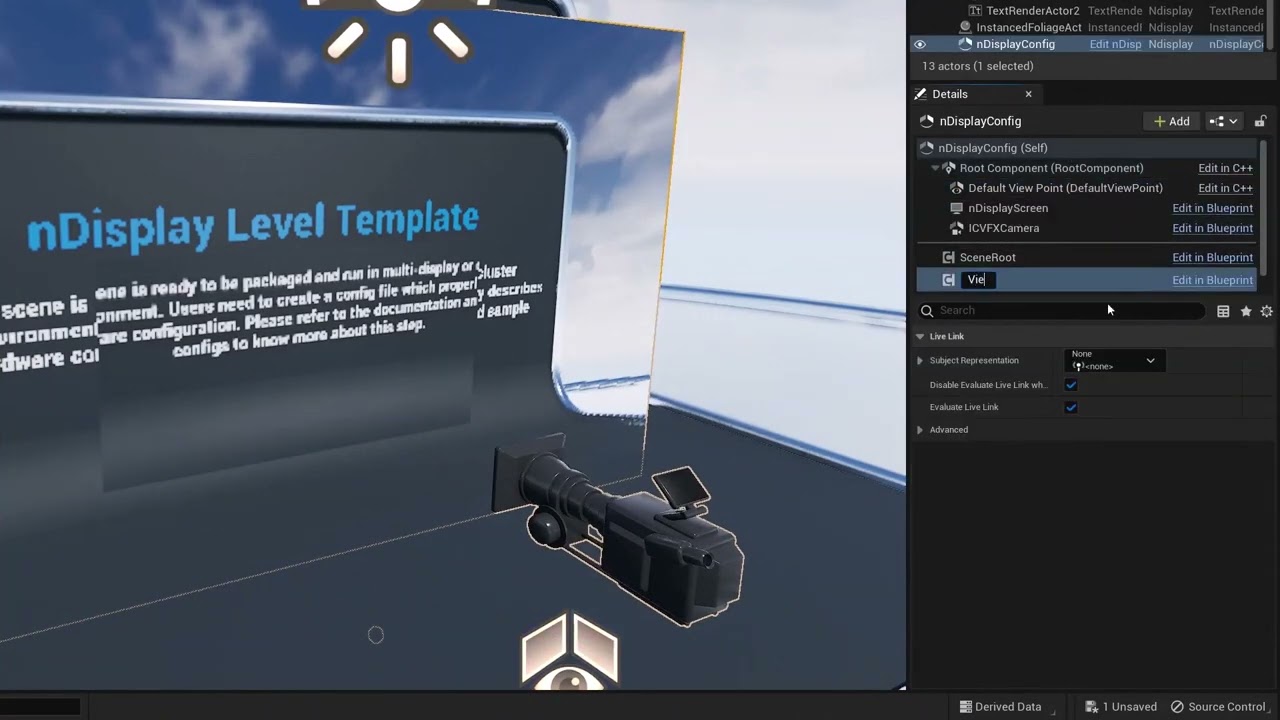Click the nDisplay cluster icon in viewport
The width and height of the screenshot is (1280, 720).
pyautogui.click(x=570, y=650)
